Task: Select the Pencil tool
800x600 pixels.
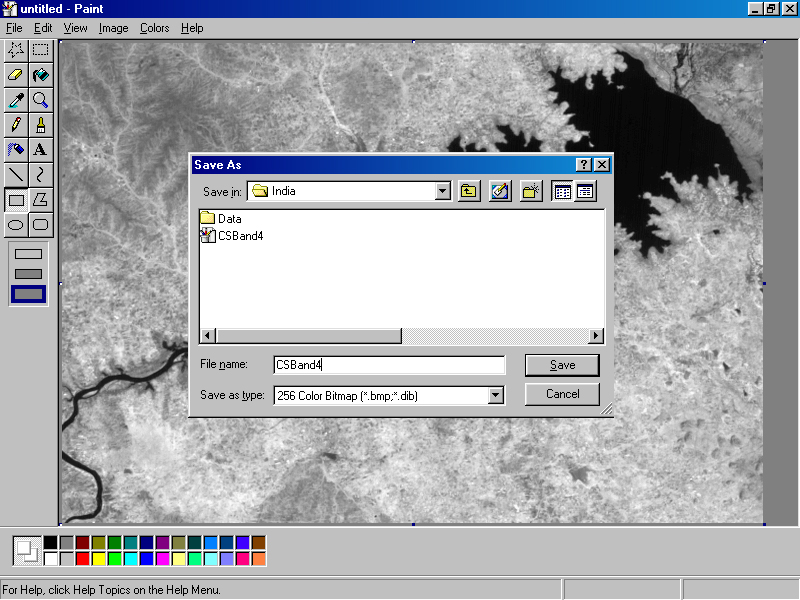Action: click(x=16, y=124)
